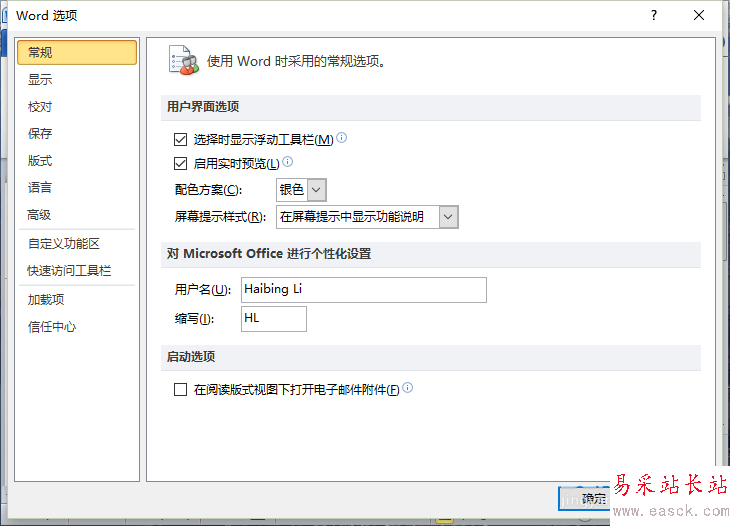Toggle the 启用实时预览 checkbox
The height and width of the screenshot is (526, 730).
(181, 163)
